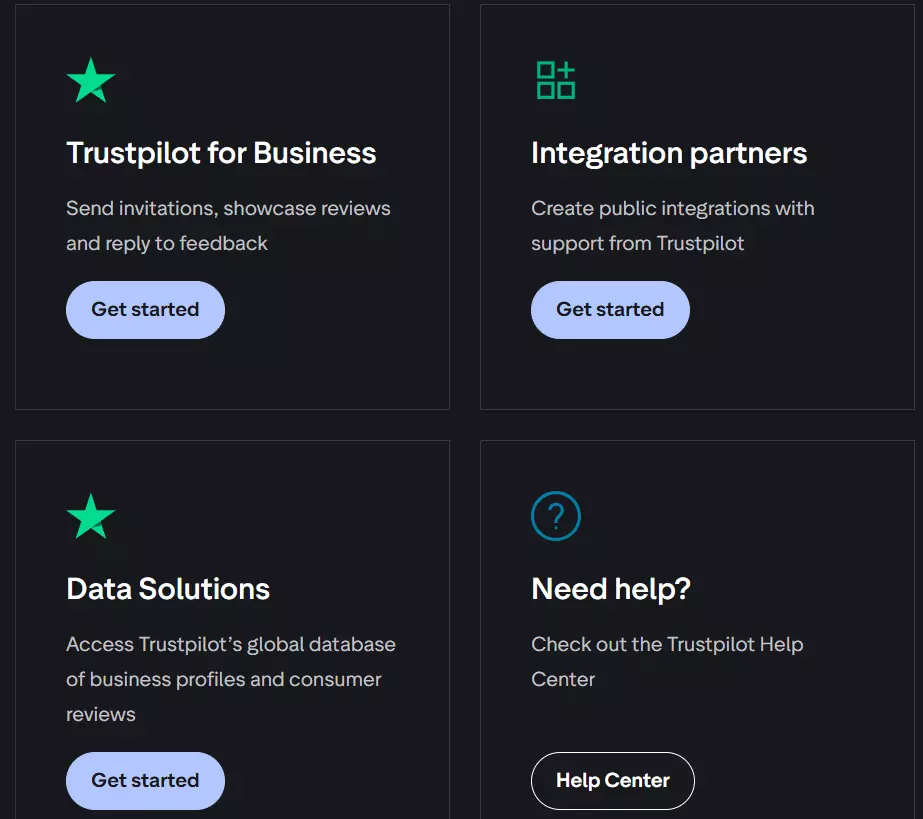923x819 pixels.
Task: Click the green star icon above Data Solutions
Action: [x=91, y=516]
